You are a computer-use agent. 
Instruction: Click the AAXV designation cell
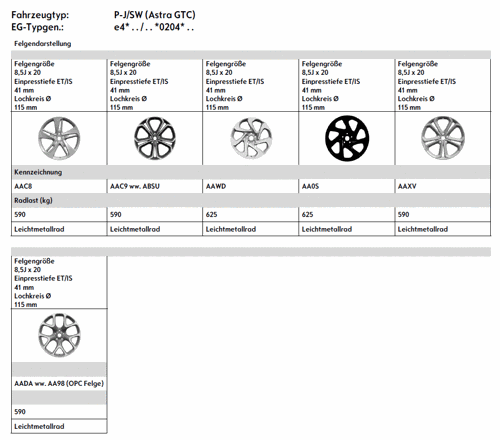point(443,186)
